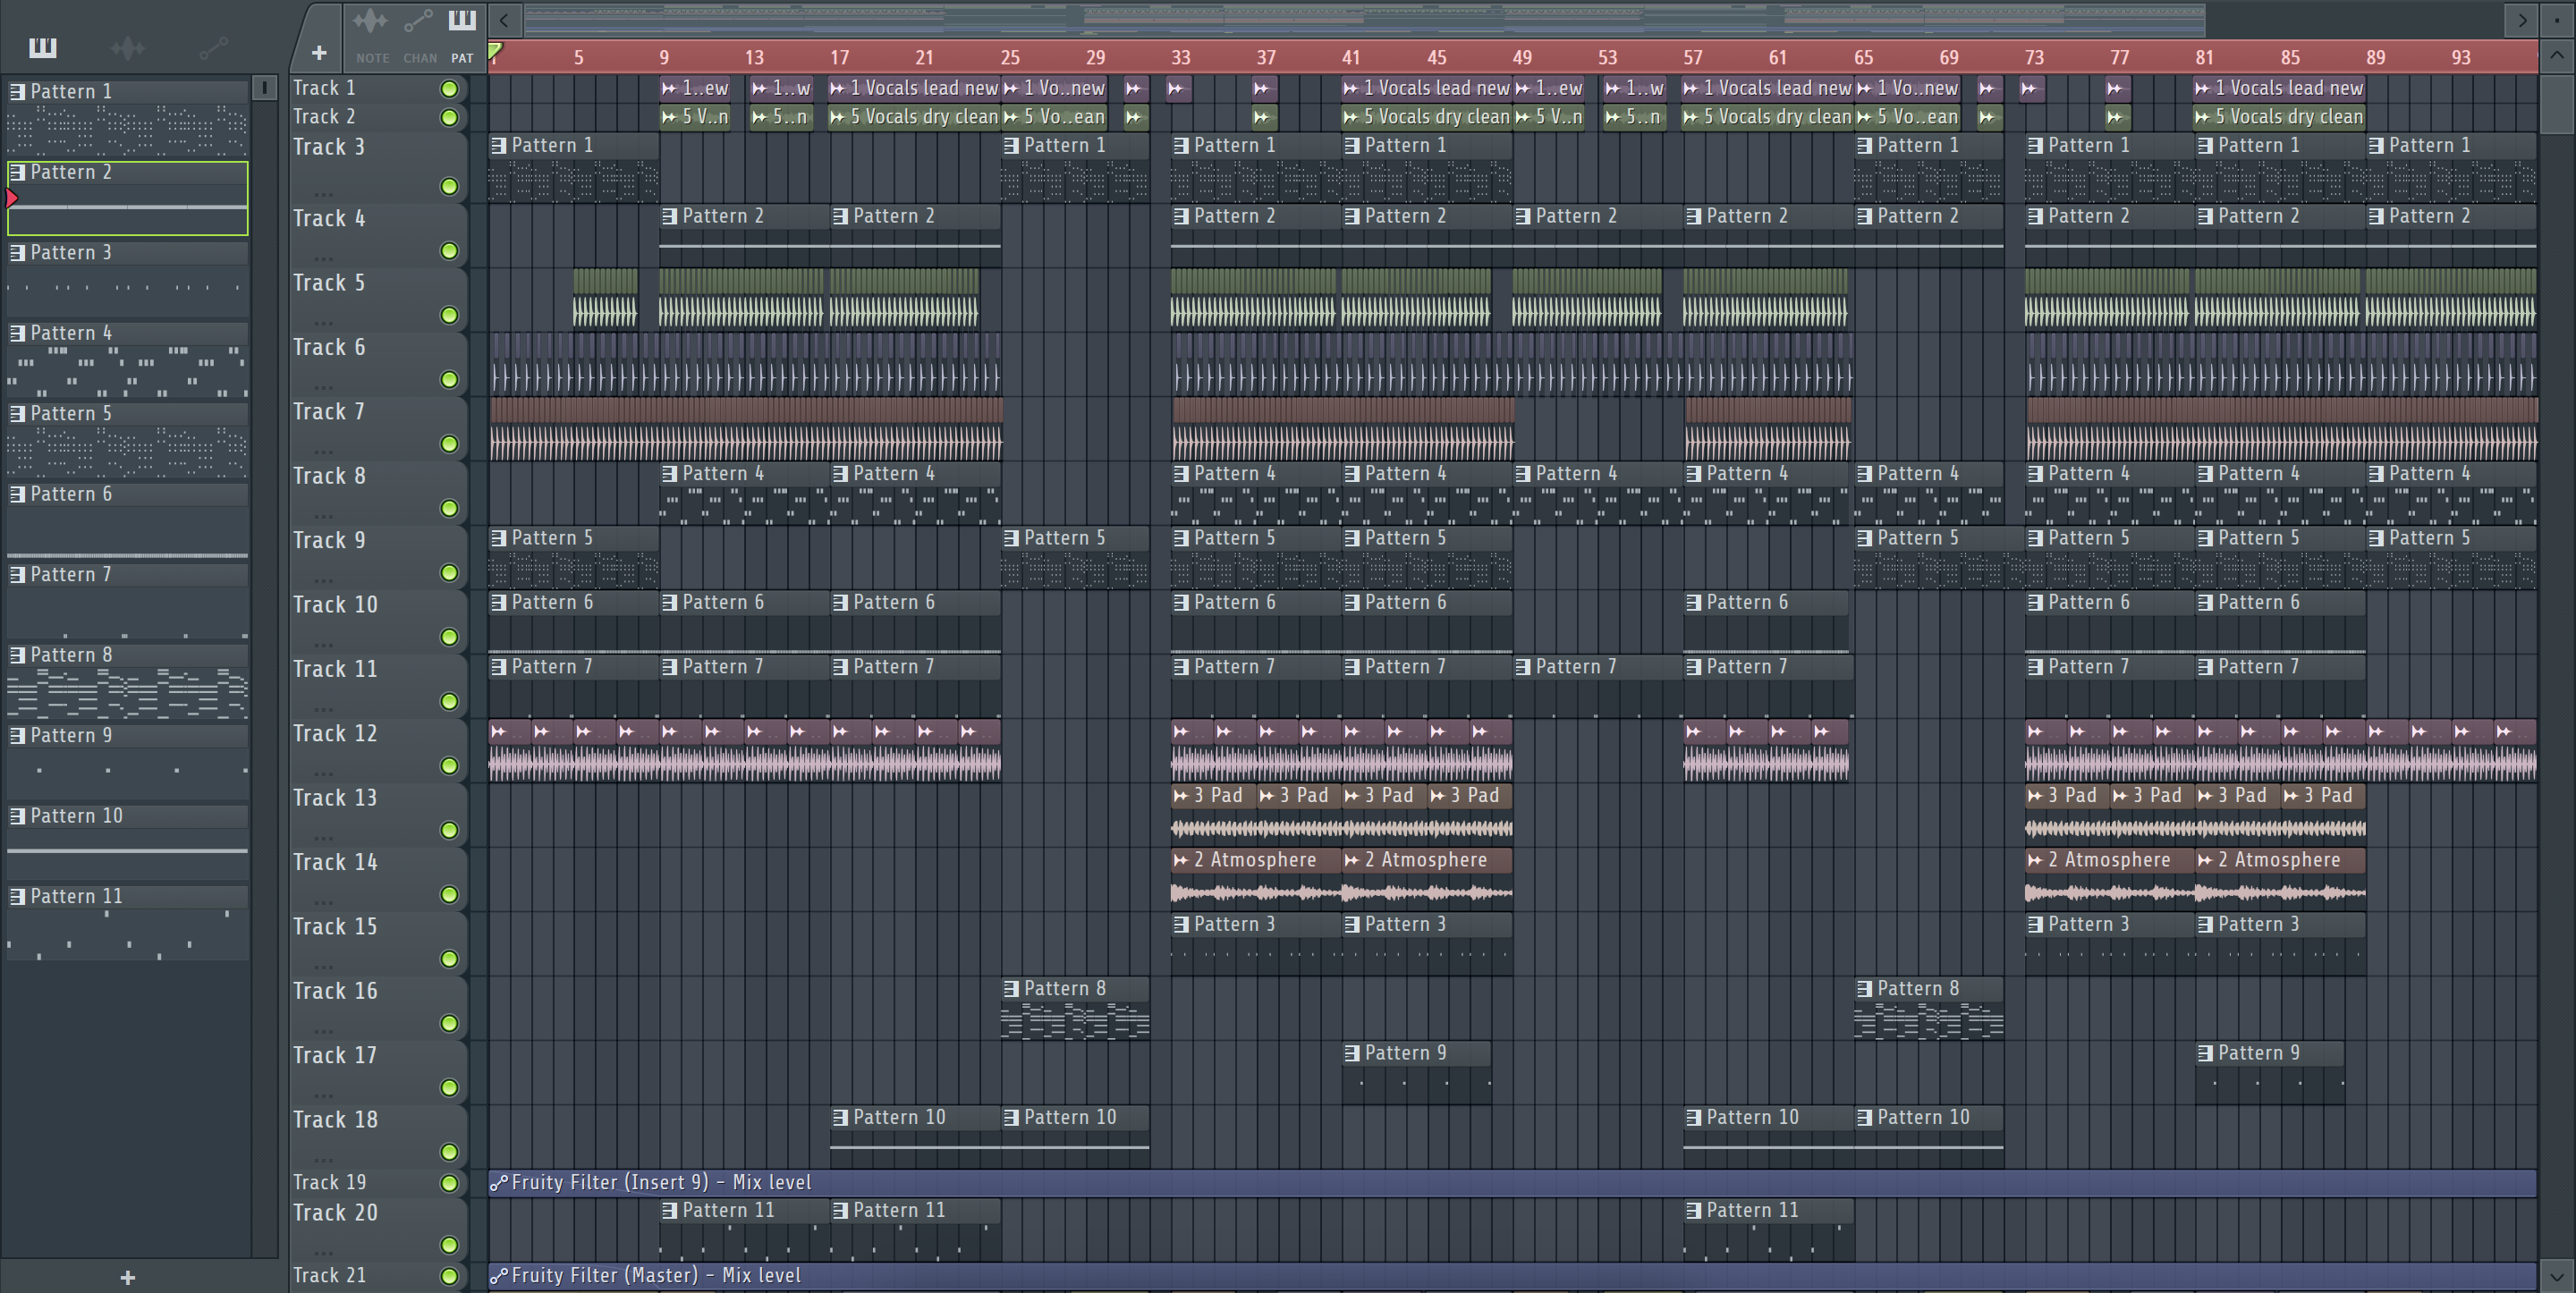This screenshot has width=2576, height=1293.
Task: Select the Track 4 header label
Action: [x=329, y=218]
